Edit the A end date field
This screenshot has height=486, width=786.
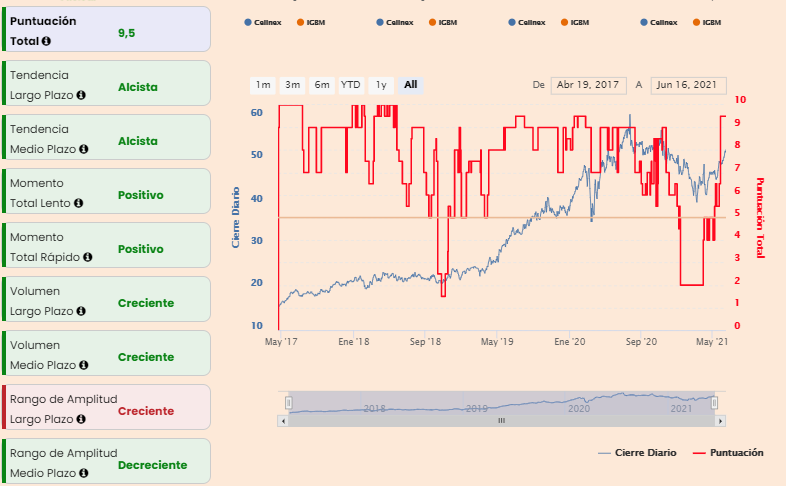click(x=688, y=85)
